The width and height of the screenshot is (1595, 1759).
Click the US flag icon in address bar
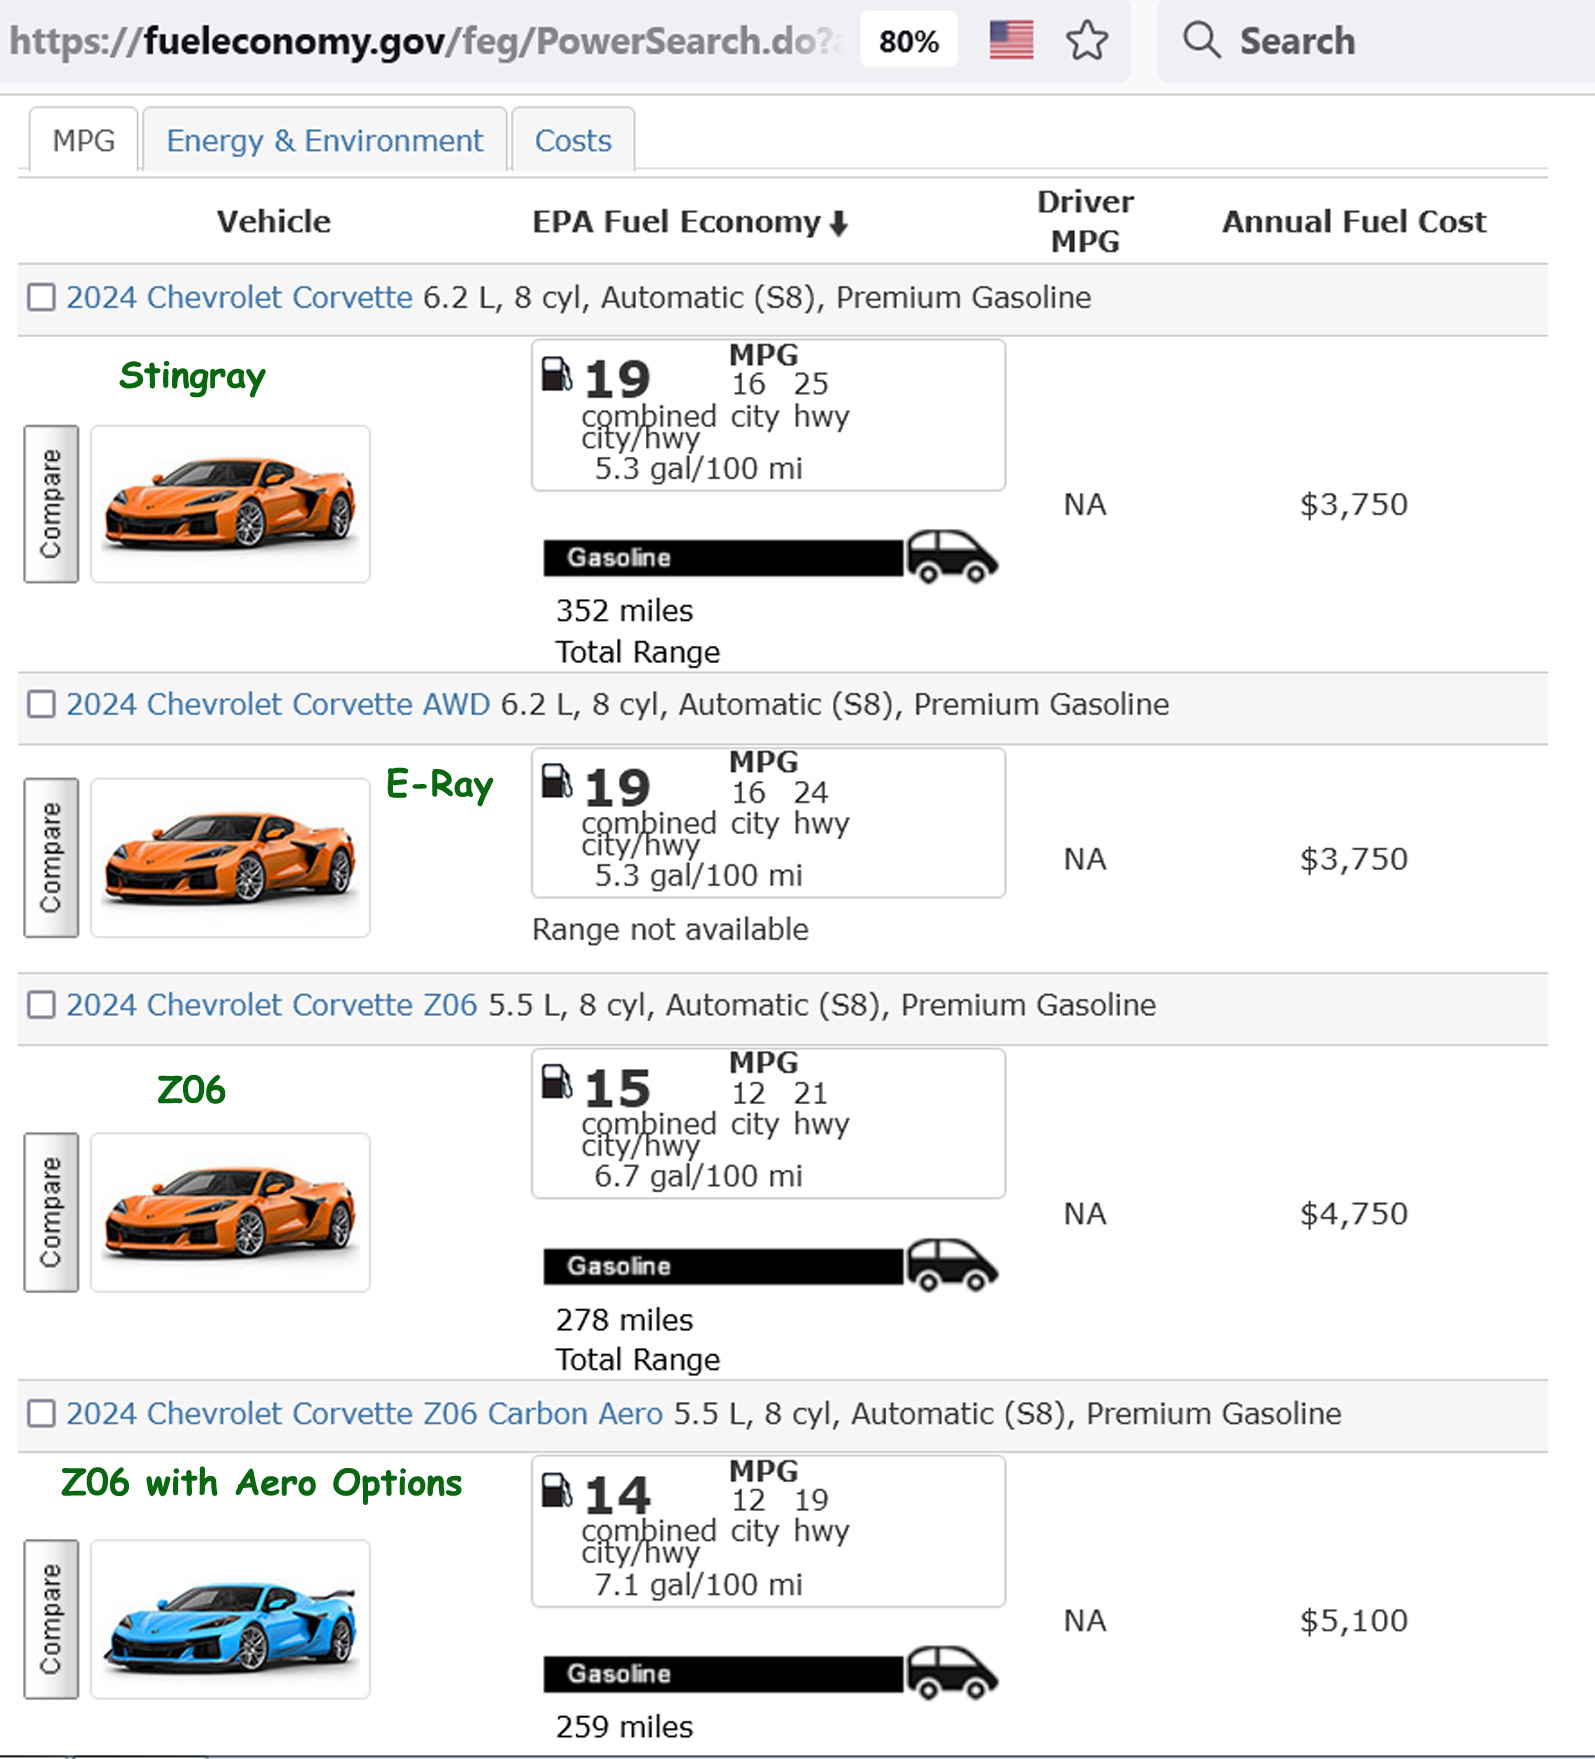1011,41
